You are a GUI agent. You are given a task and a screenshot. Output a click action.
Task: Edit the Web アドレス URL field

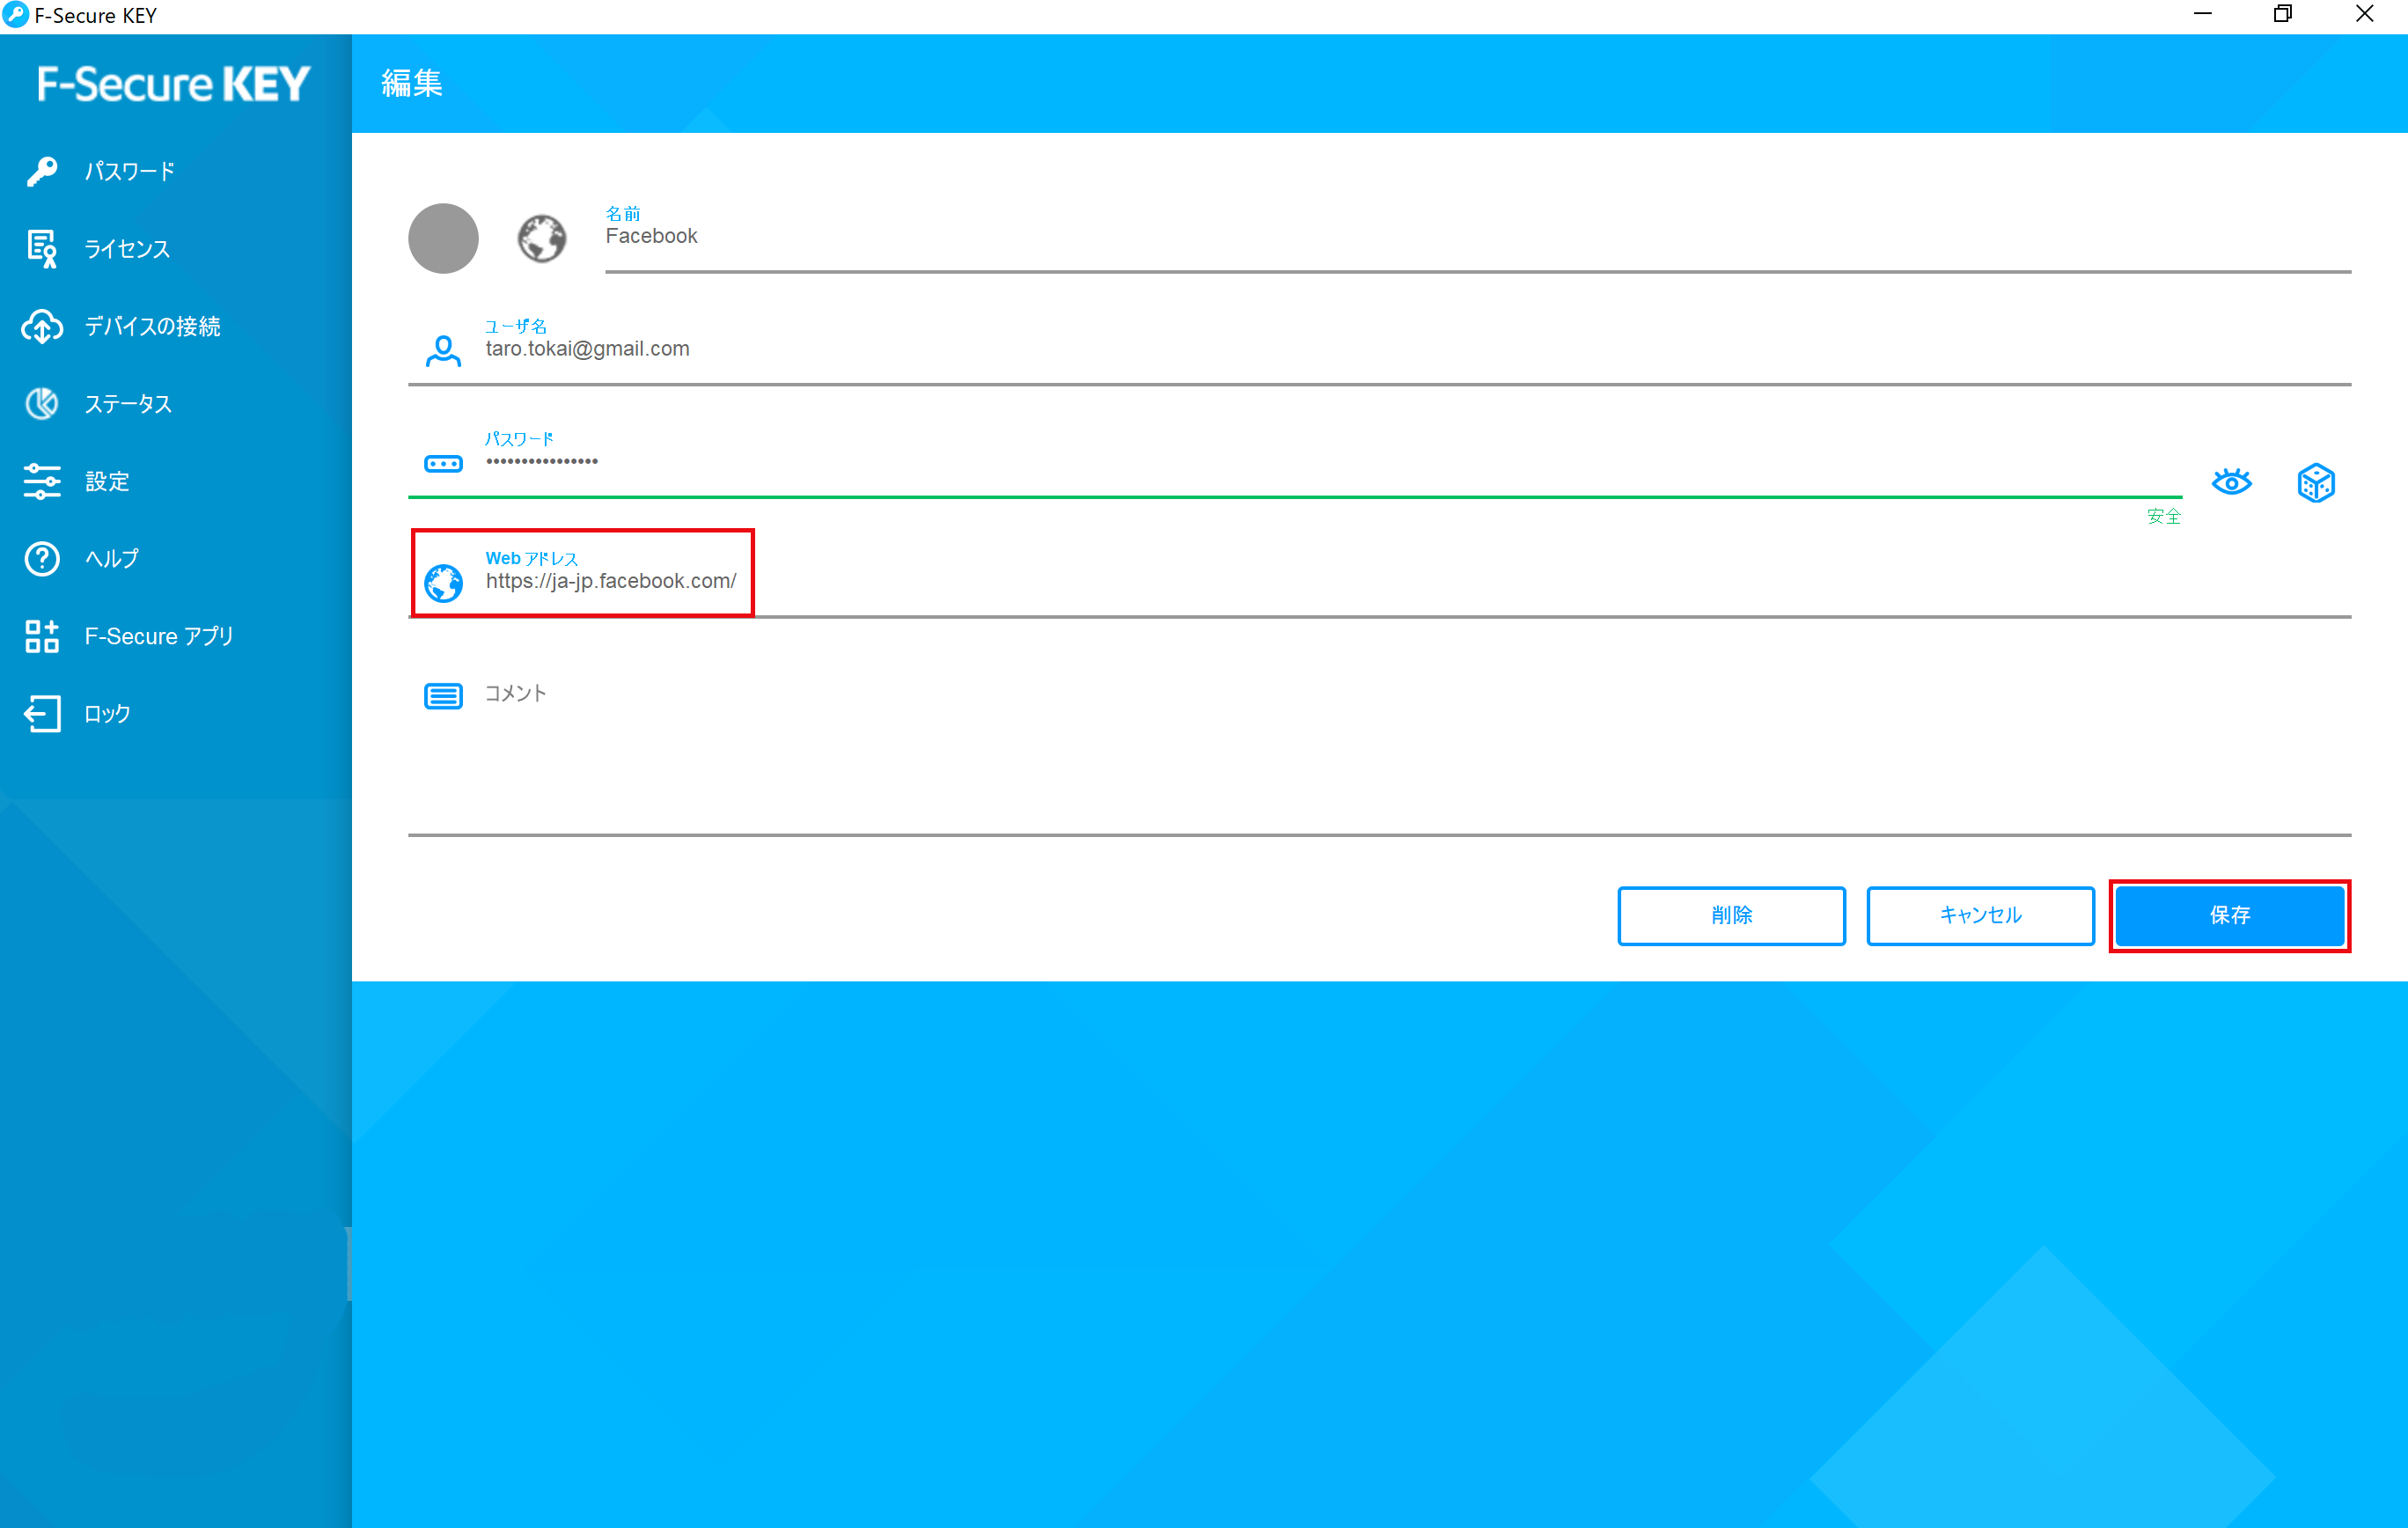[1380, 581]
